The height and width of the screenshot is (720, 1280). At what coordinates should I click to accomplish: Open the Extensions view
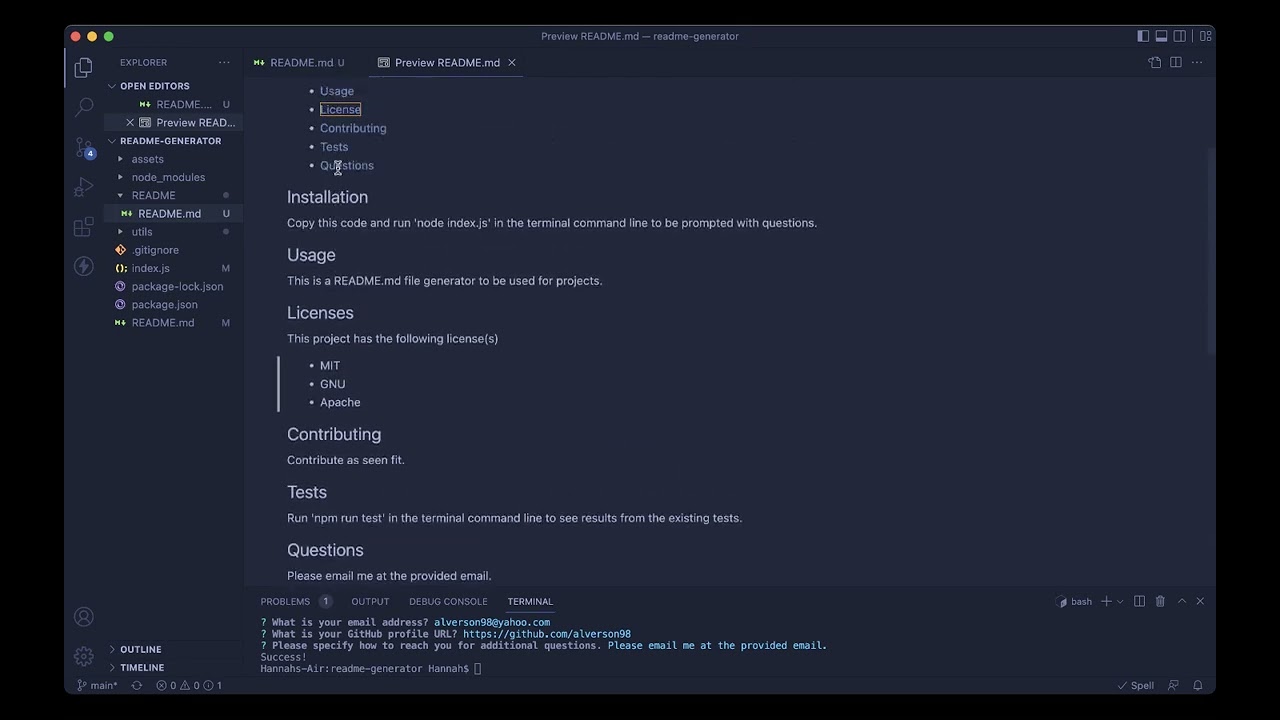[84, 227]
